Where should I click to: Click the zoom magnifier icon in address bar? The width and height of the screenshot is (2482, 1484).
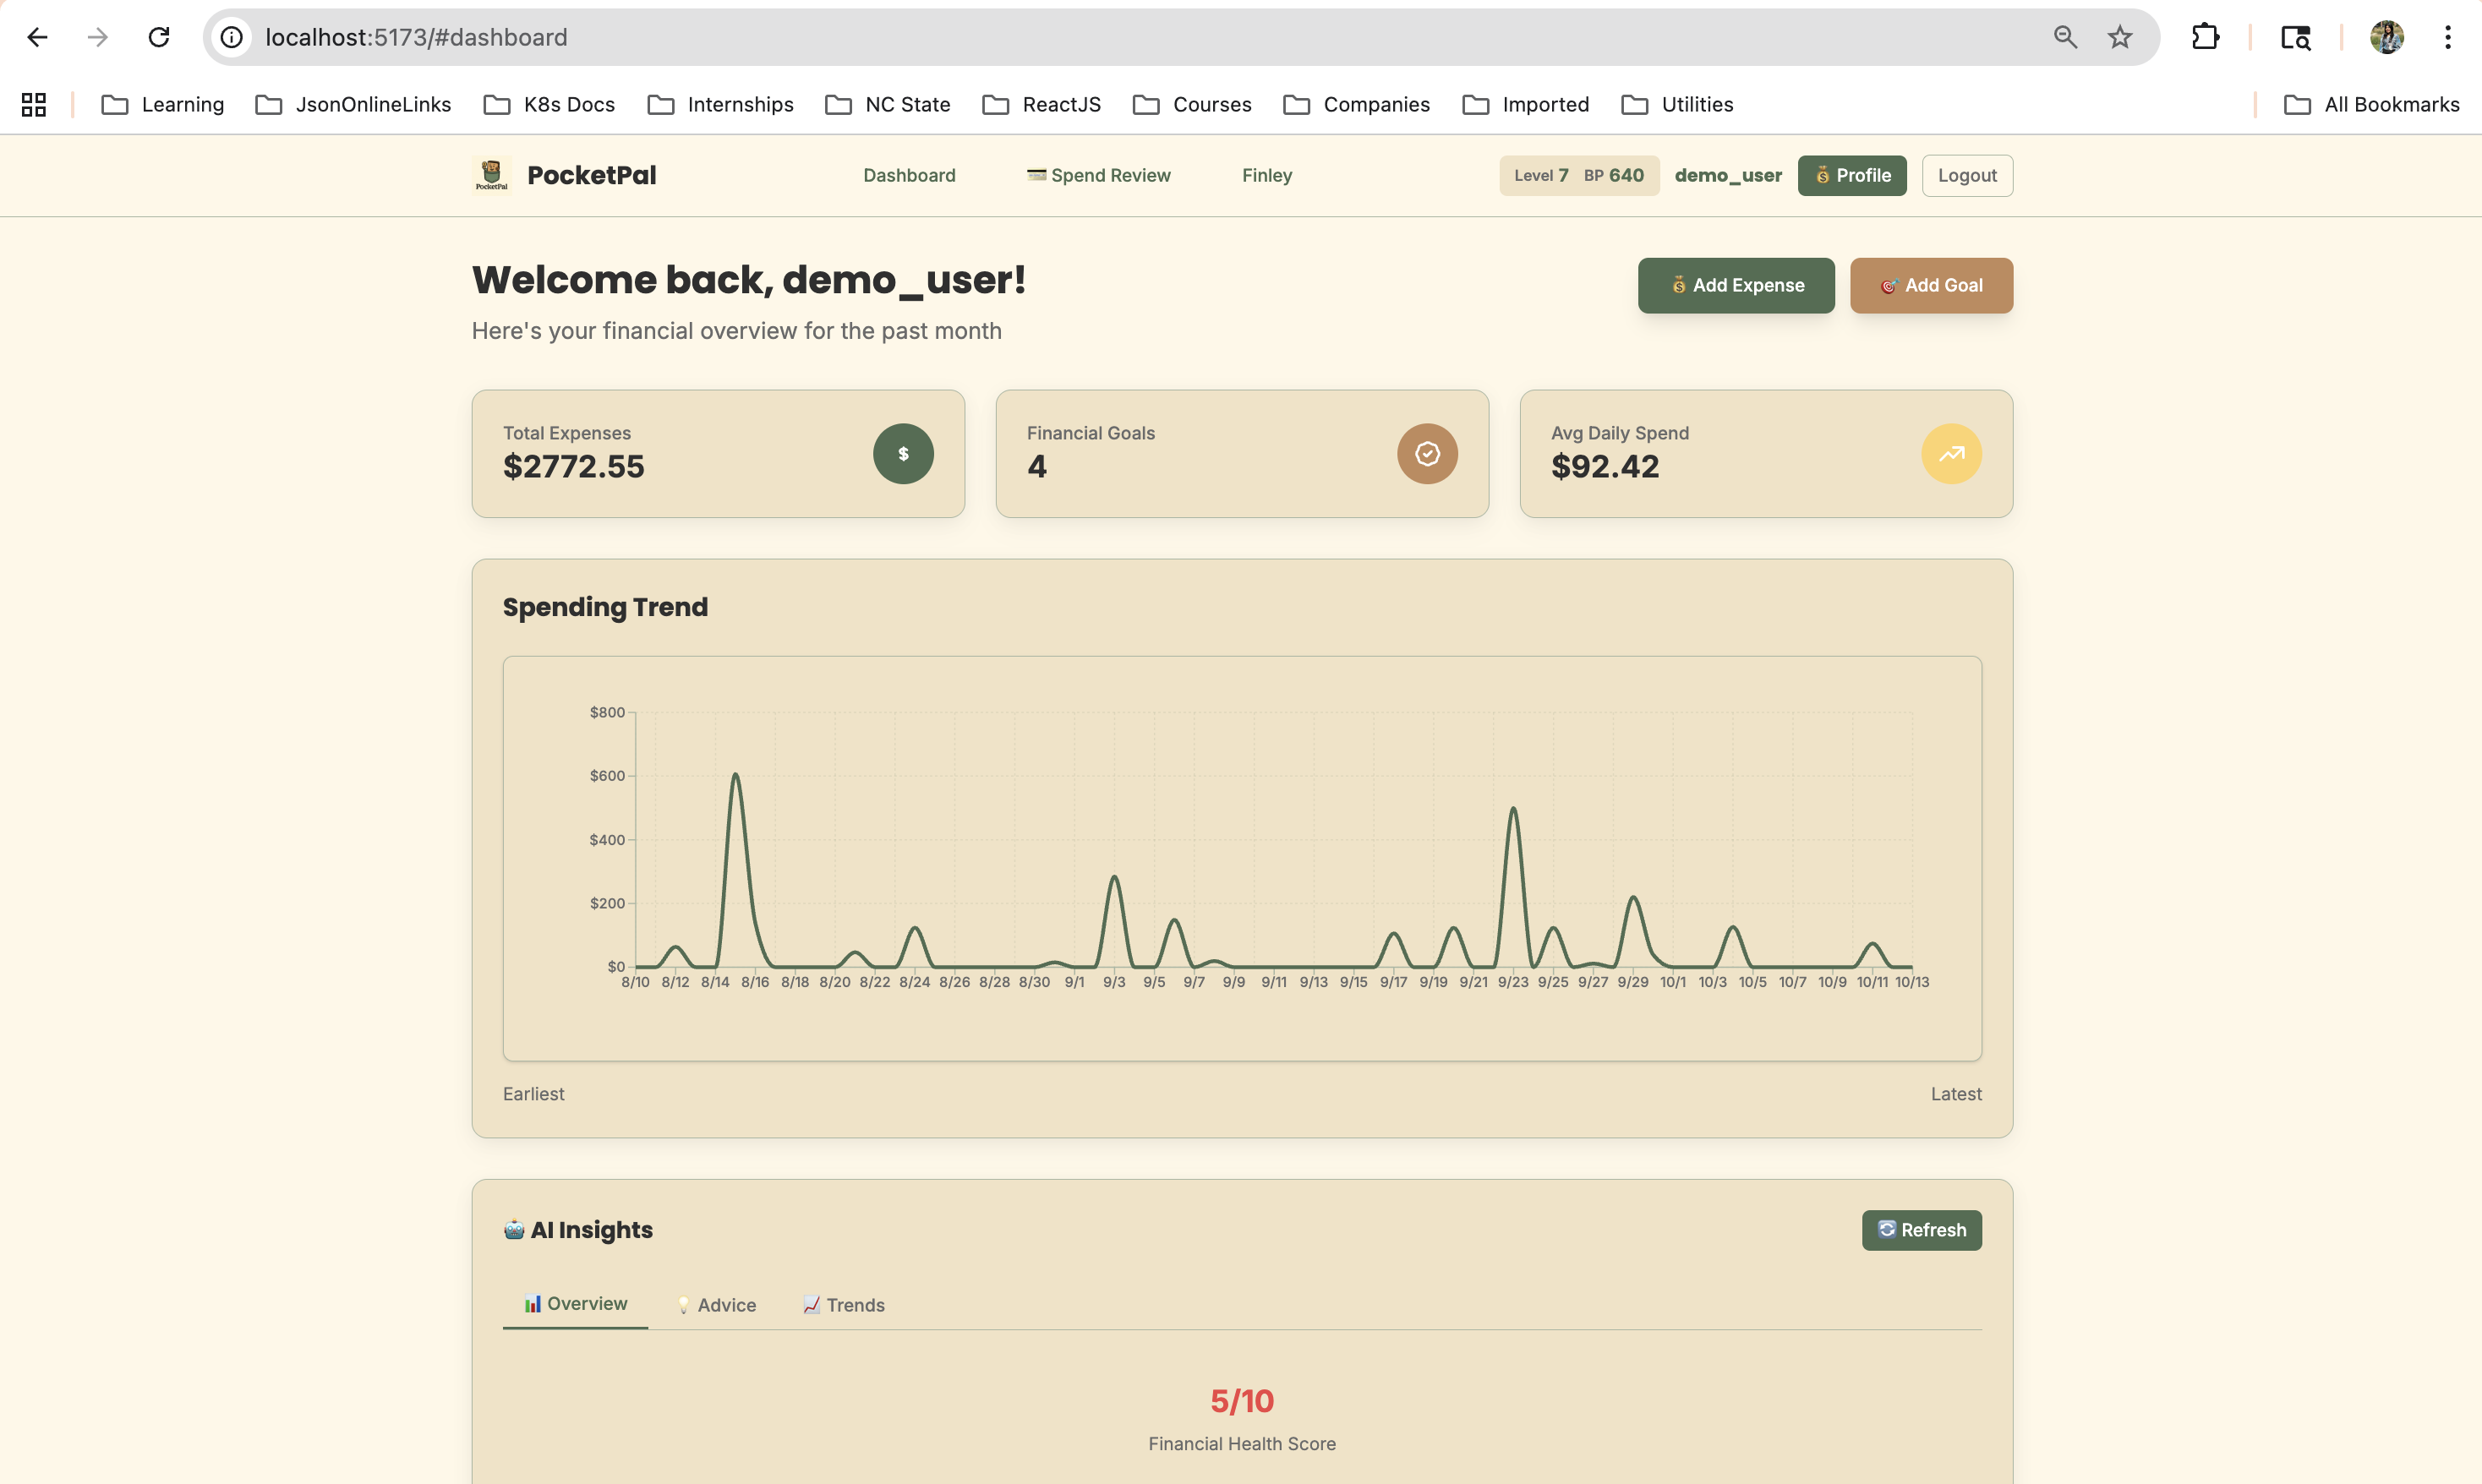2065,37
